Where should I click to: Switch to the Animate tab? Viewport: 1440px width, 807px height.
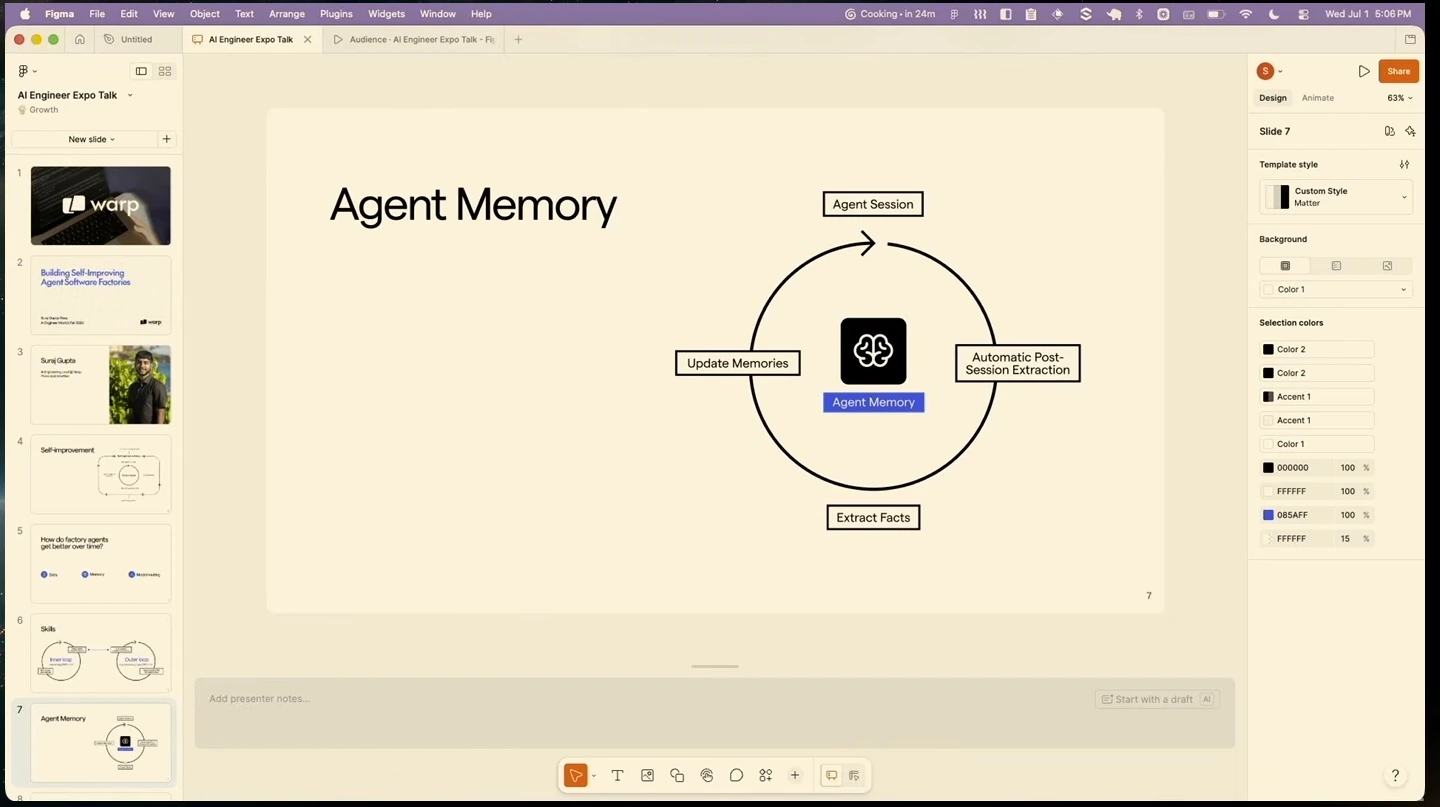1318,98
